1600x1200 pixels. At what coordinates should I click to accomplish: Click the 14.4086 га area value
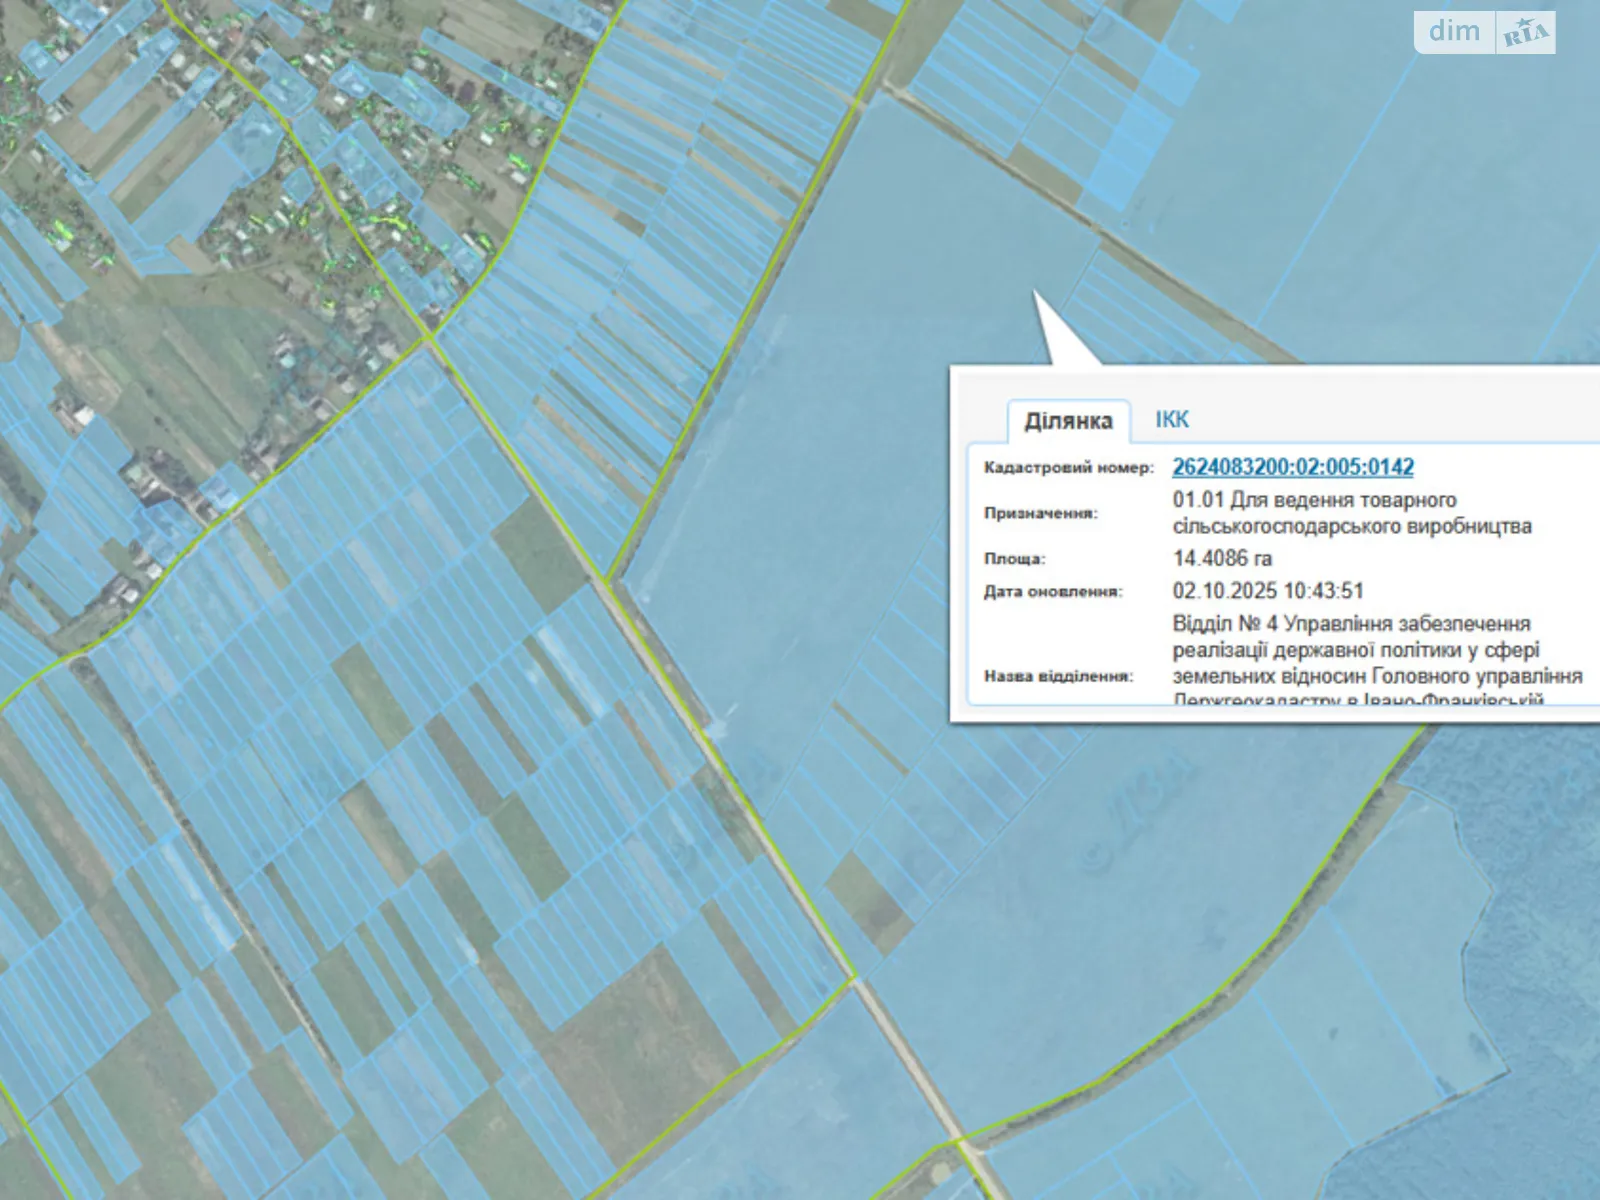click(x=1222, y=559)
